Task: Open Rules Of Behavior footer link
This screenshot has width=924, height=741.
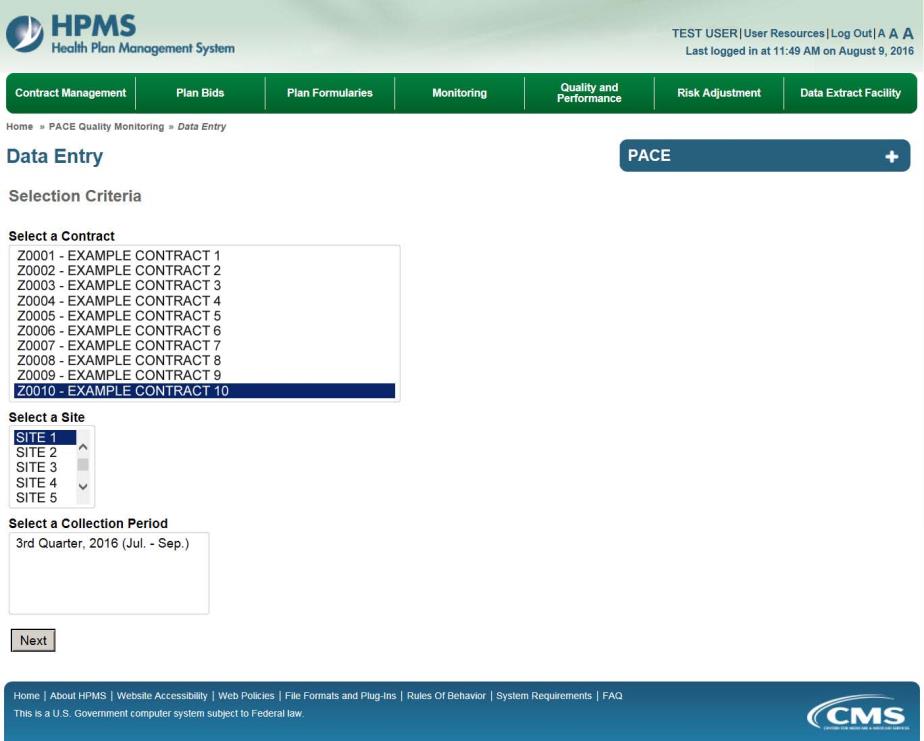Action: click(x=446, y=696)
